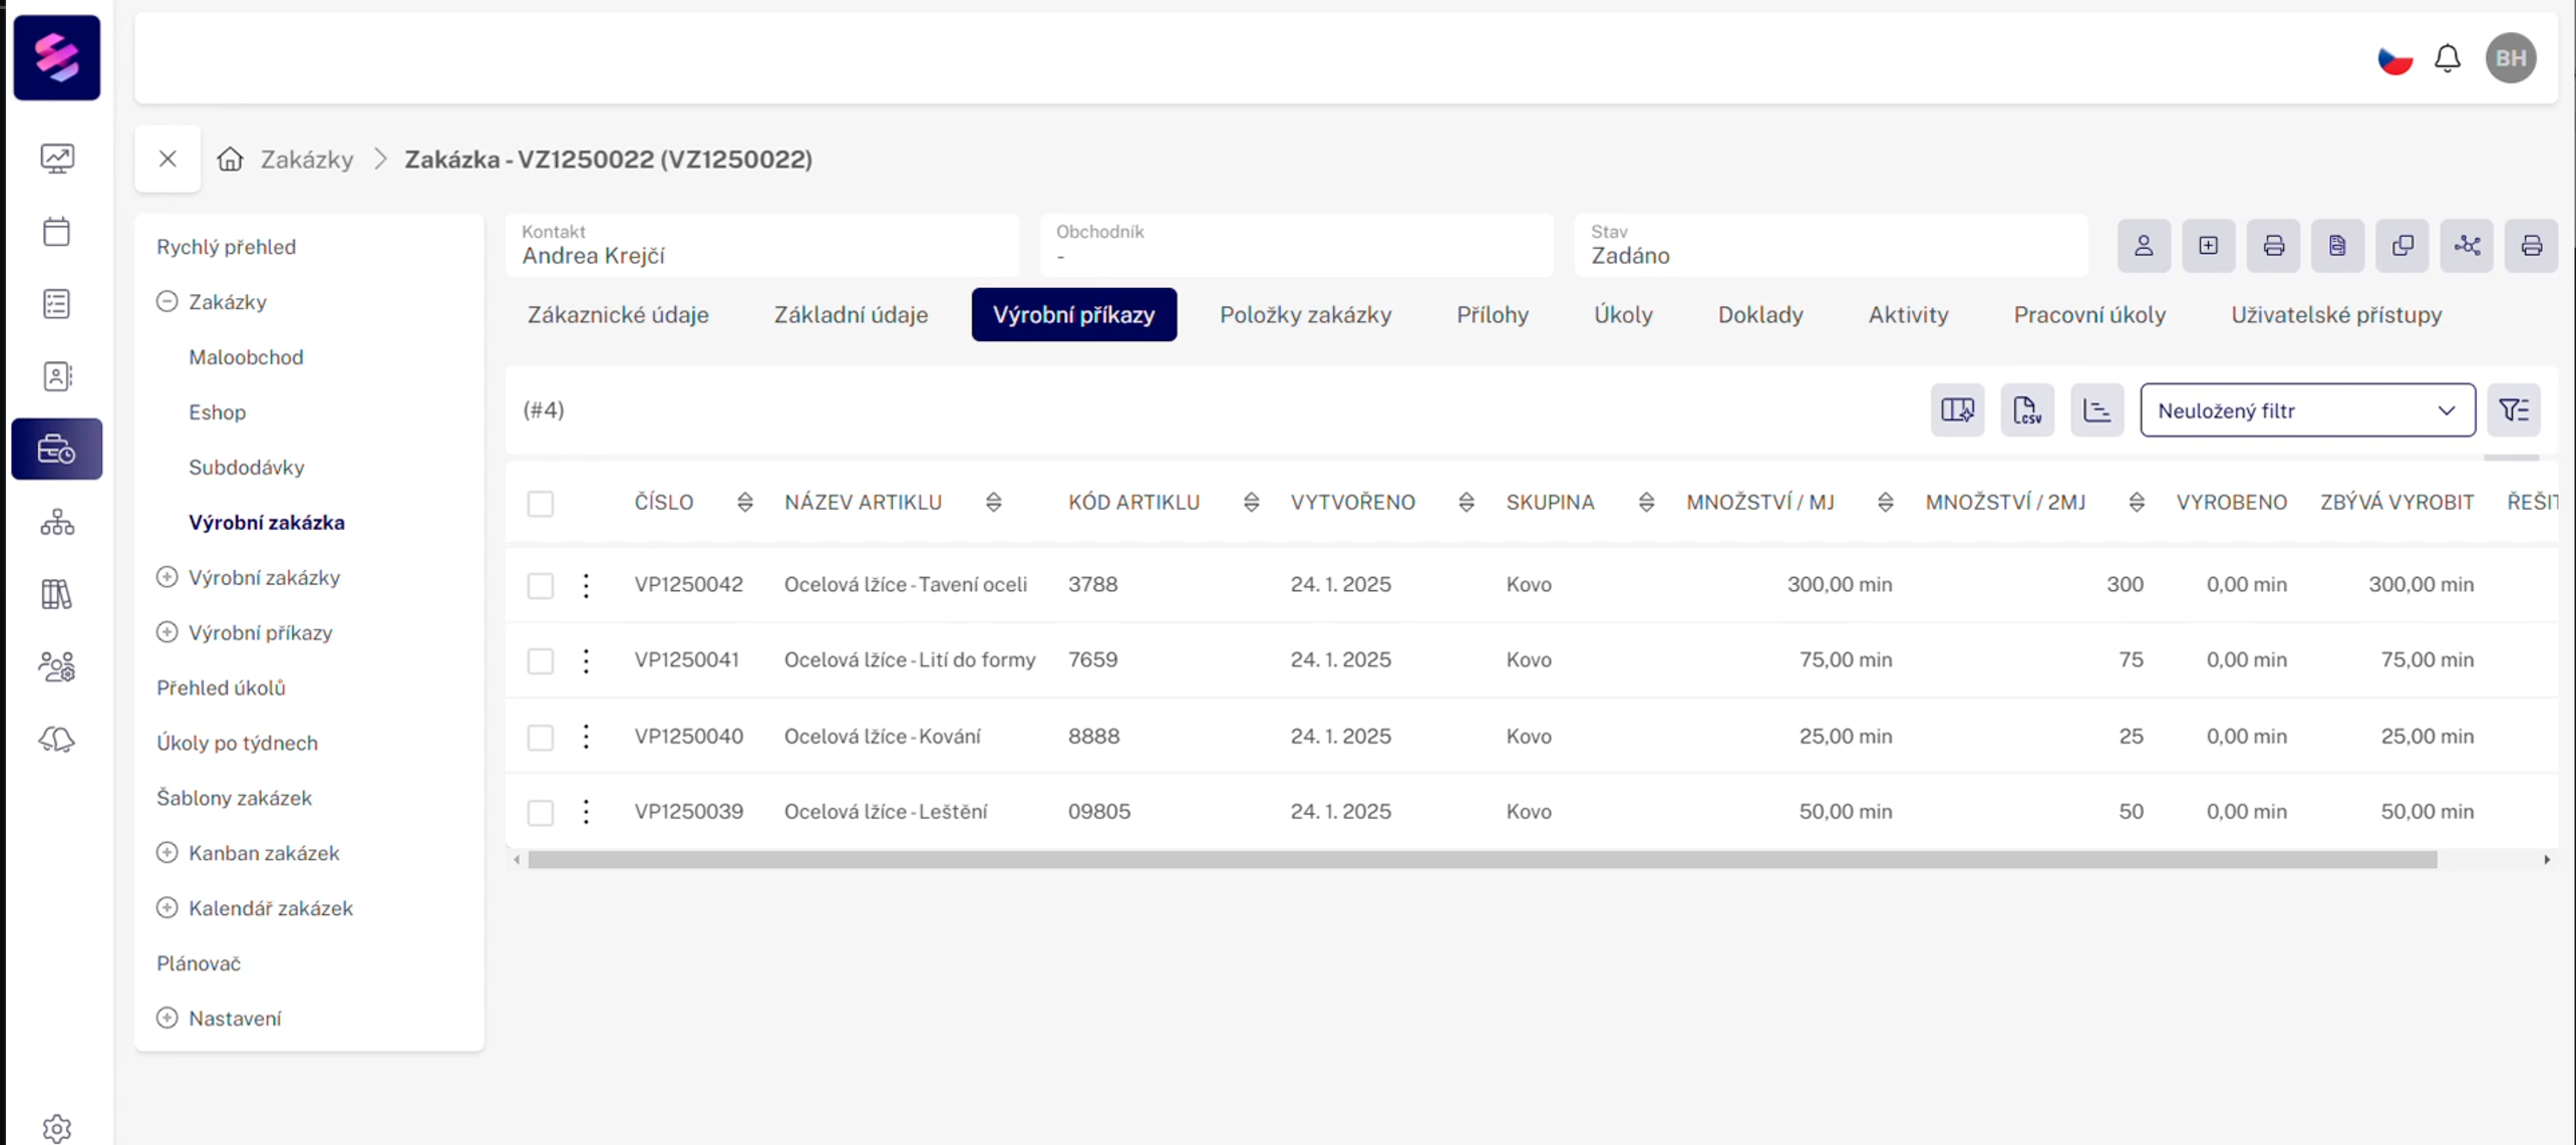The height and width of the screenshot is (1145, 2576).
Task: Open the checklist icon in left sidebar
Action: tap(57, 303)
